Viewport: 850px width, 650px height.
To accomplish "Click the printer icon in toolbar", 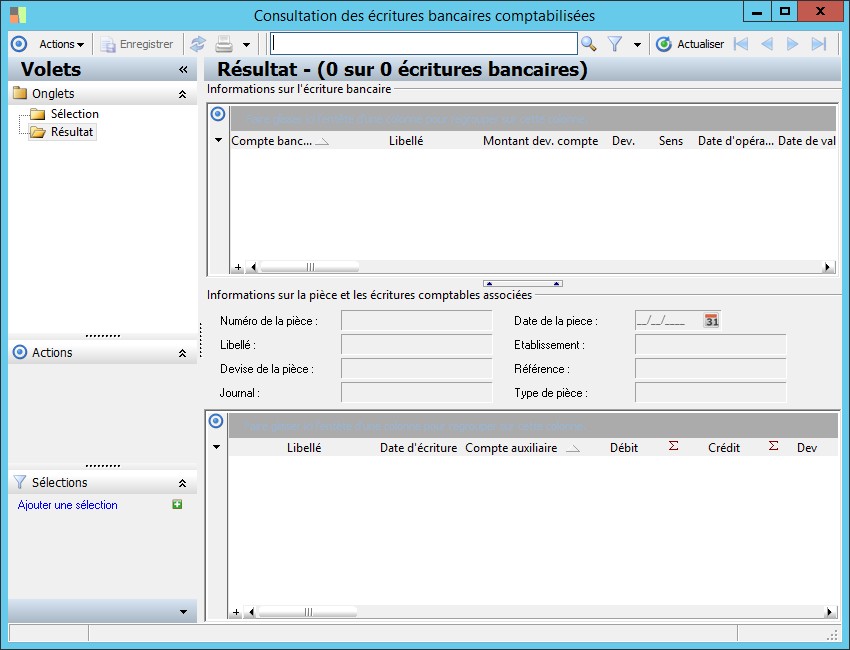I will click(224, 44).
